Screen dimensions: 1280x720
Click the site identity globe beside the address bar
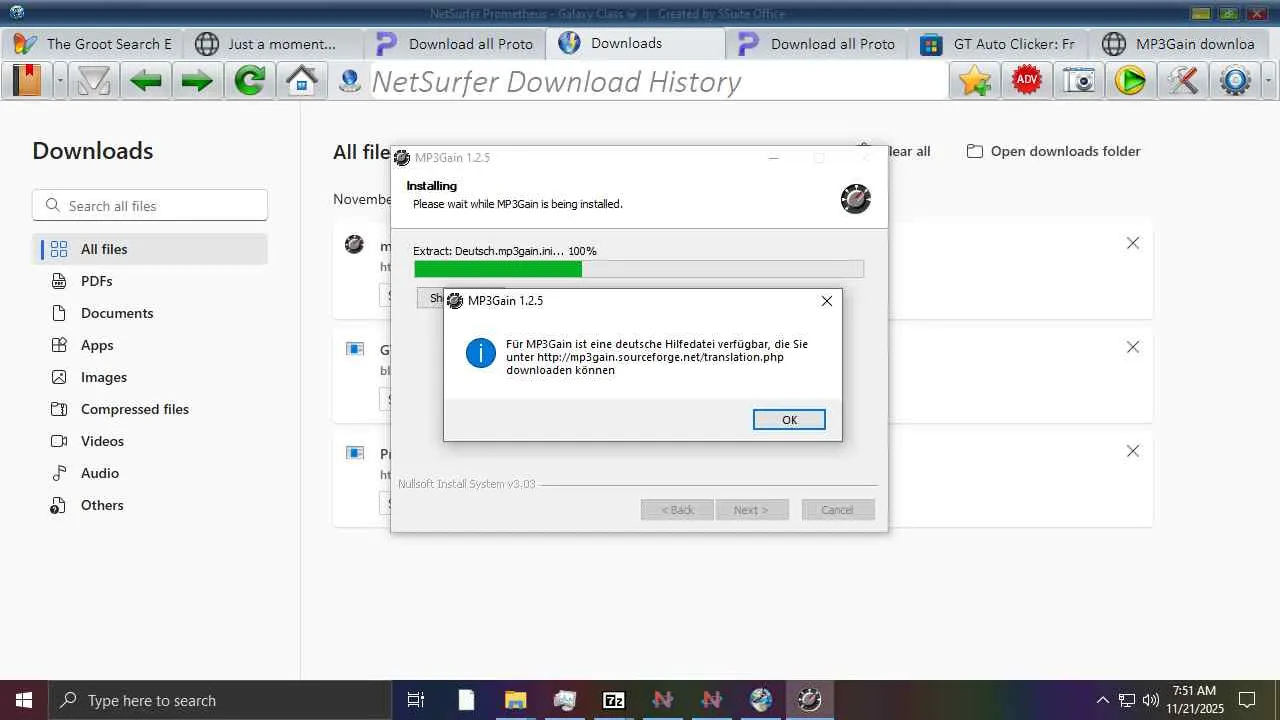350,81
